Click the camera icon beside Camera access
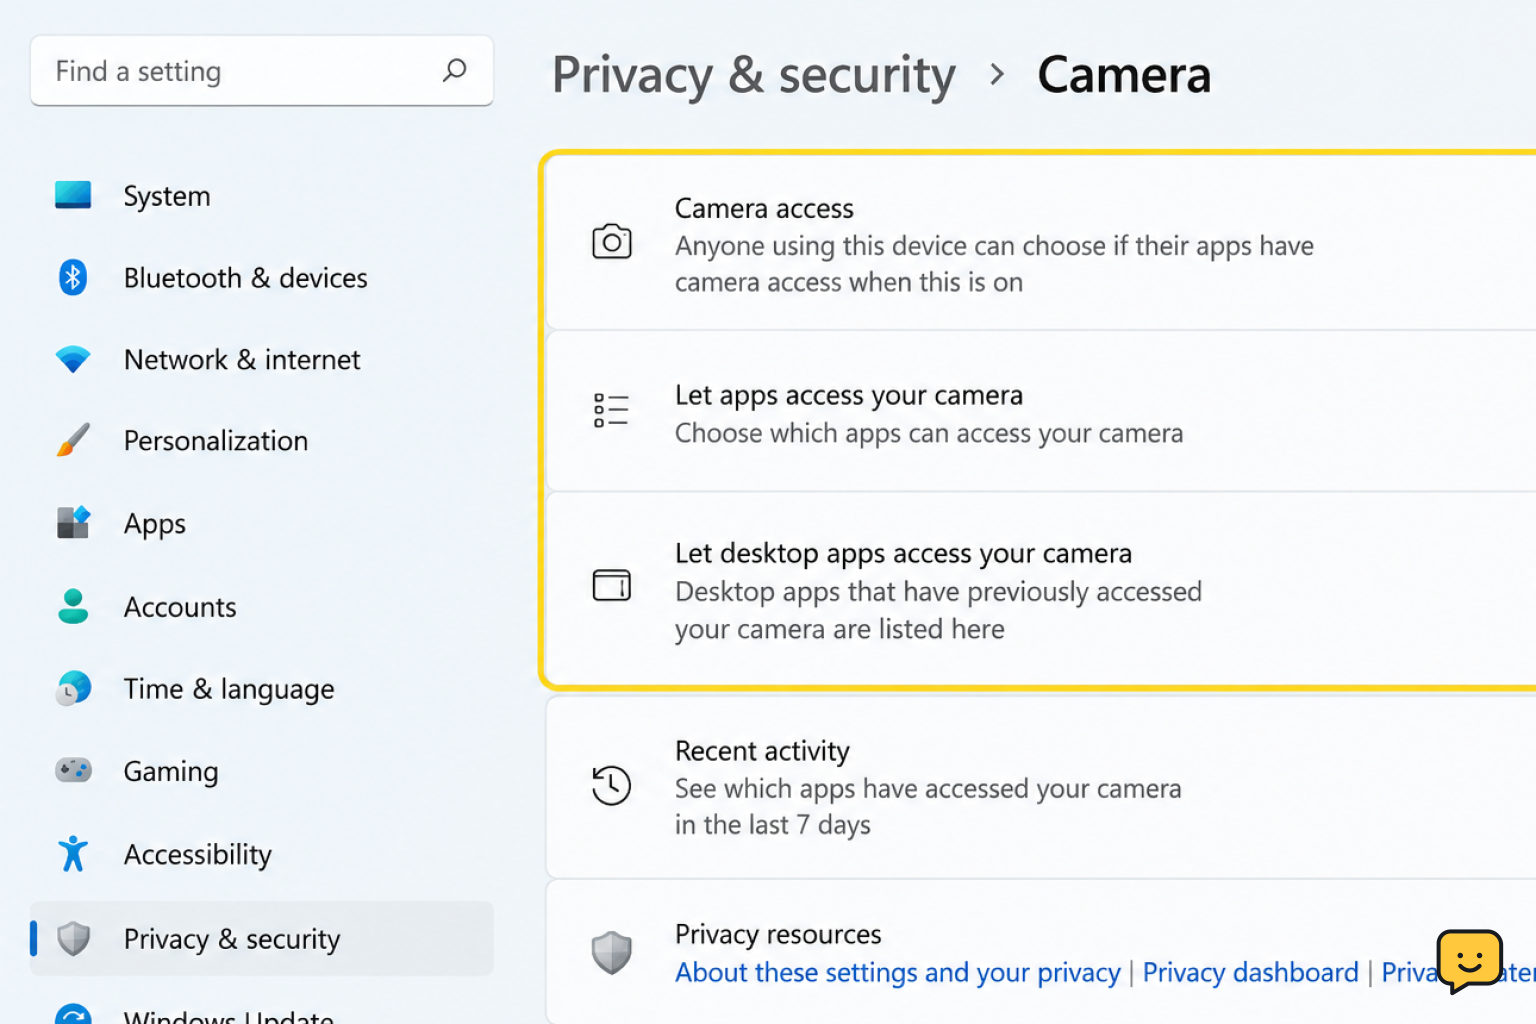The height and width of the screenshot is (1024, 1536). [612, 242]
